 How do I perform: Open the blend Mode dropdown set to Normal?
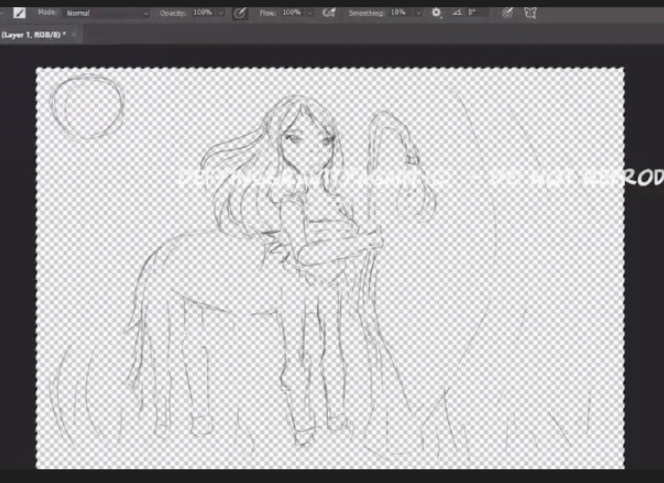[108, 13]
